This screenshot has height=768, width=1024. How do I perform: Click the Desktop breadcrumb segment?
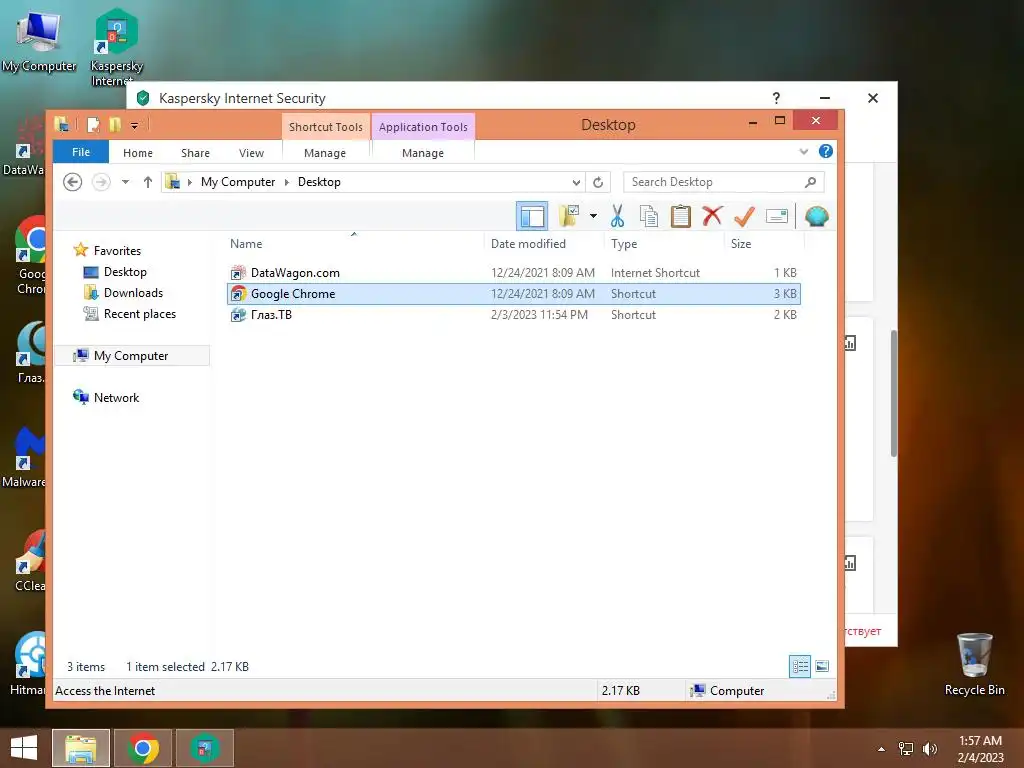(319, 182)
